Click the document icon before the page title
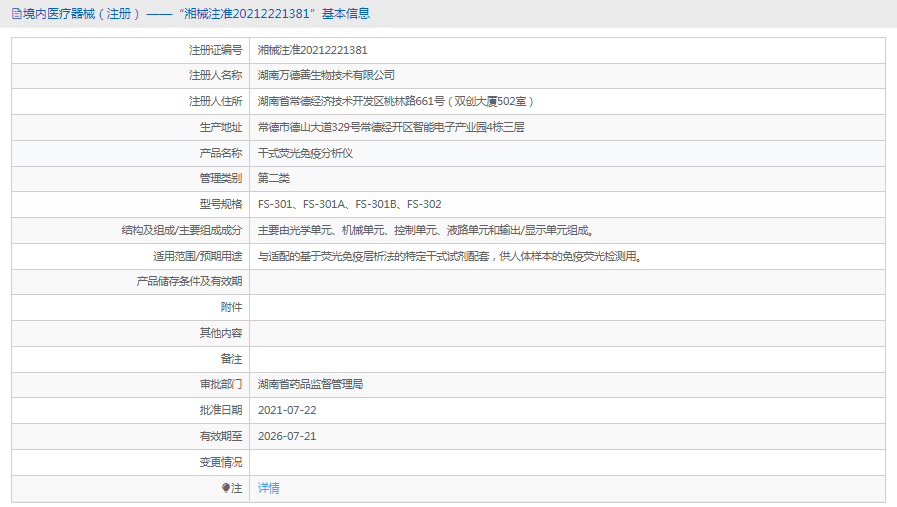 tap(17, 14)
